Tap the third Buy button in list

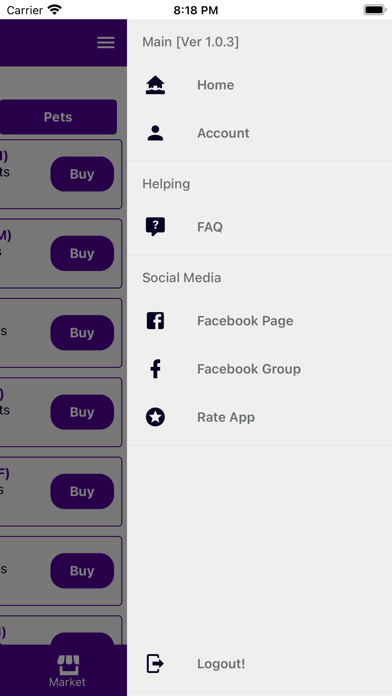click(82, 333)
